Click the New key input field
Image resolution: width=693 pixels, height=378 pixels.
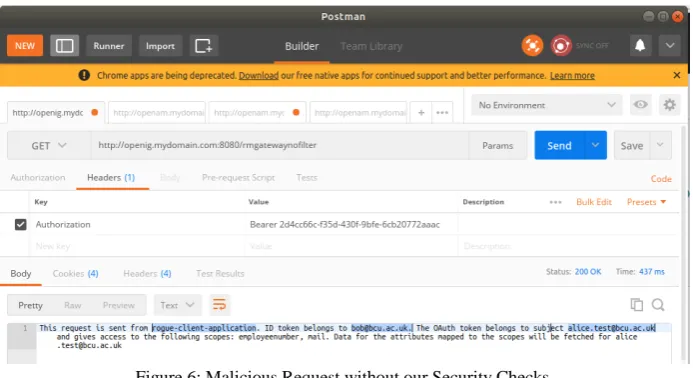pos(137,246)
